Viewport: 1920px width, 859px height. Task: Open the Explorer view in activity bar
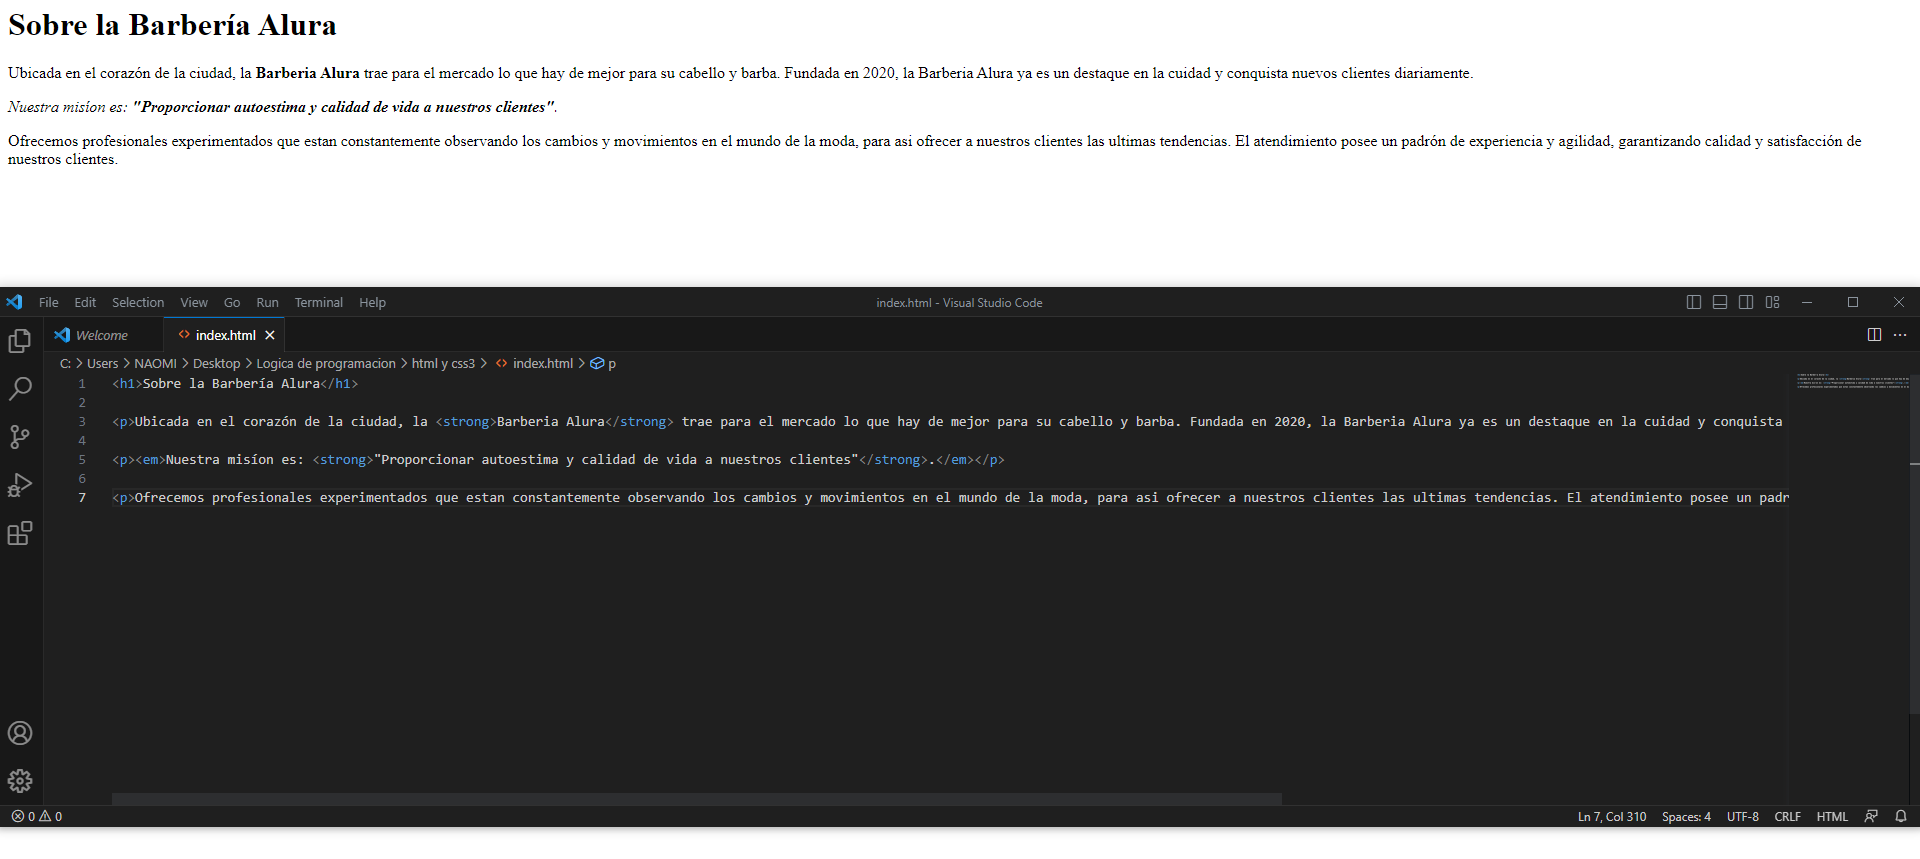tap(20, 341)
